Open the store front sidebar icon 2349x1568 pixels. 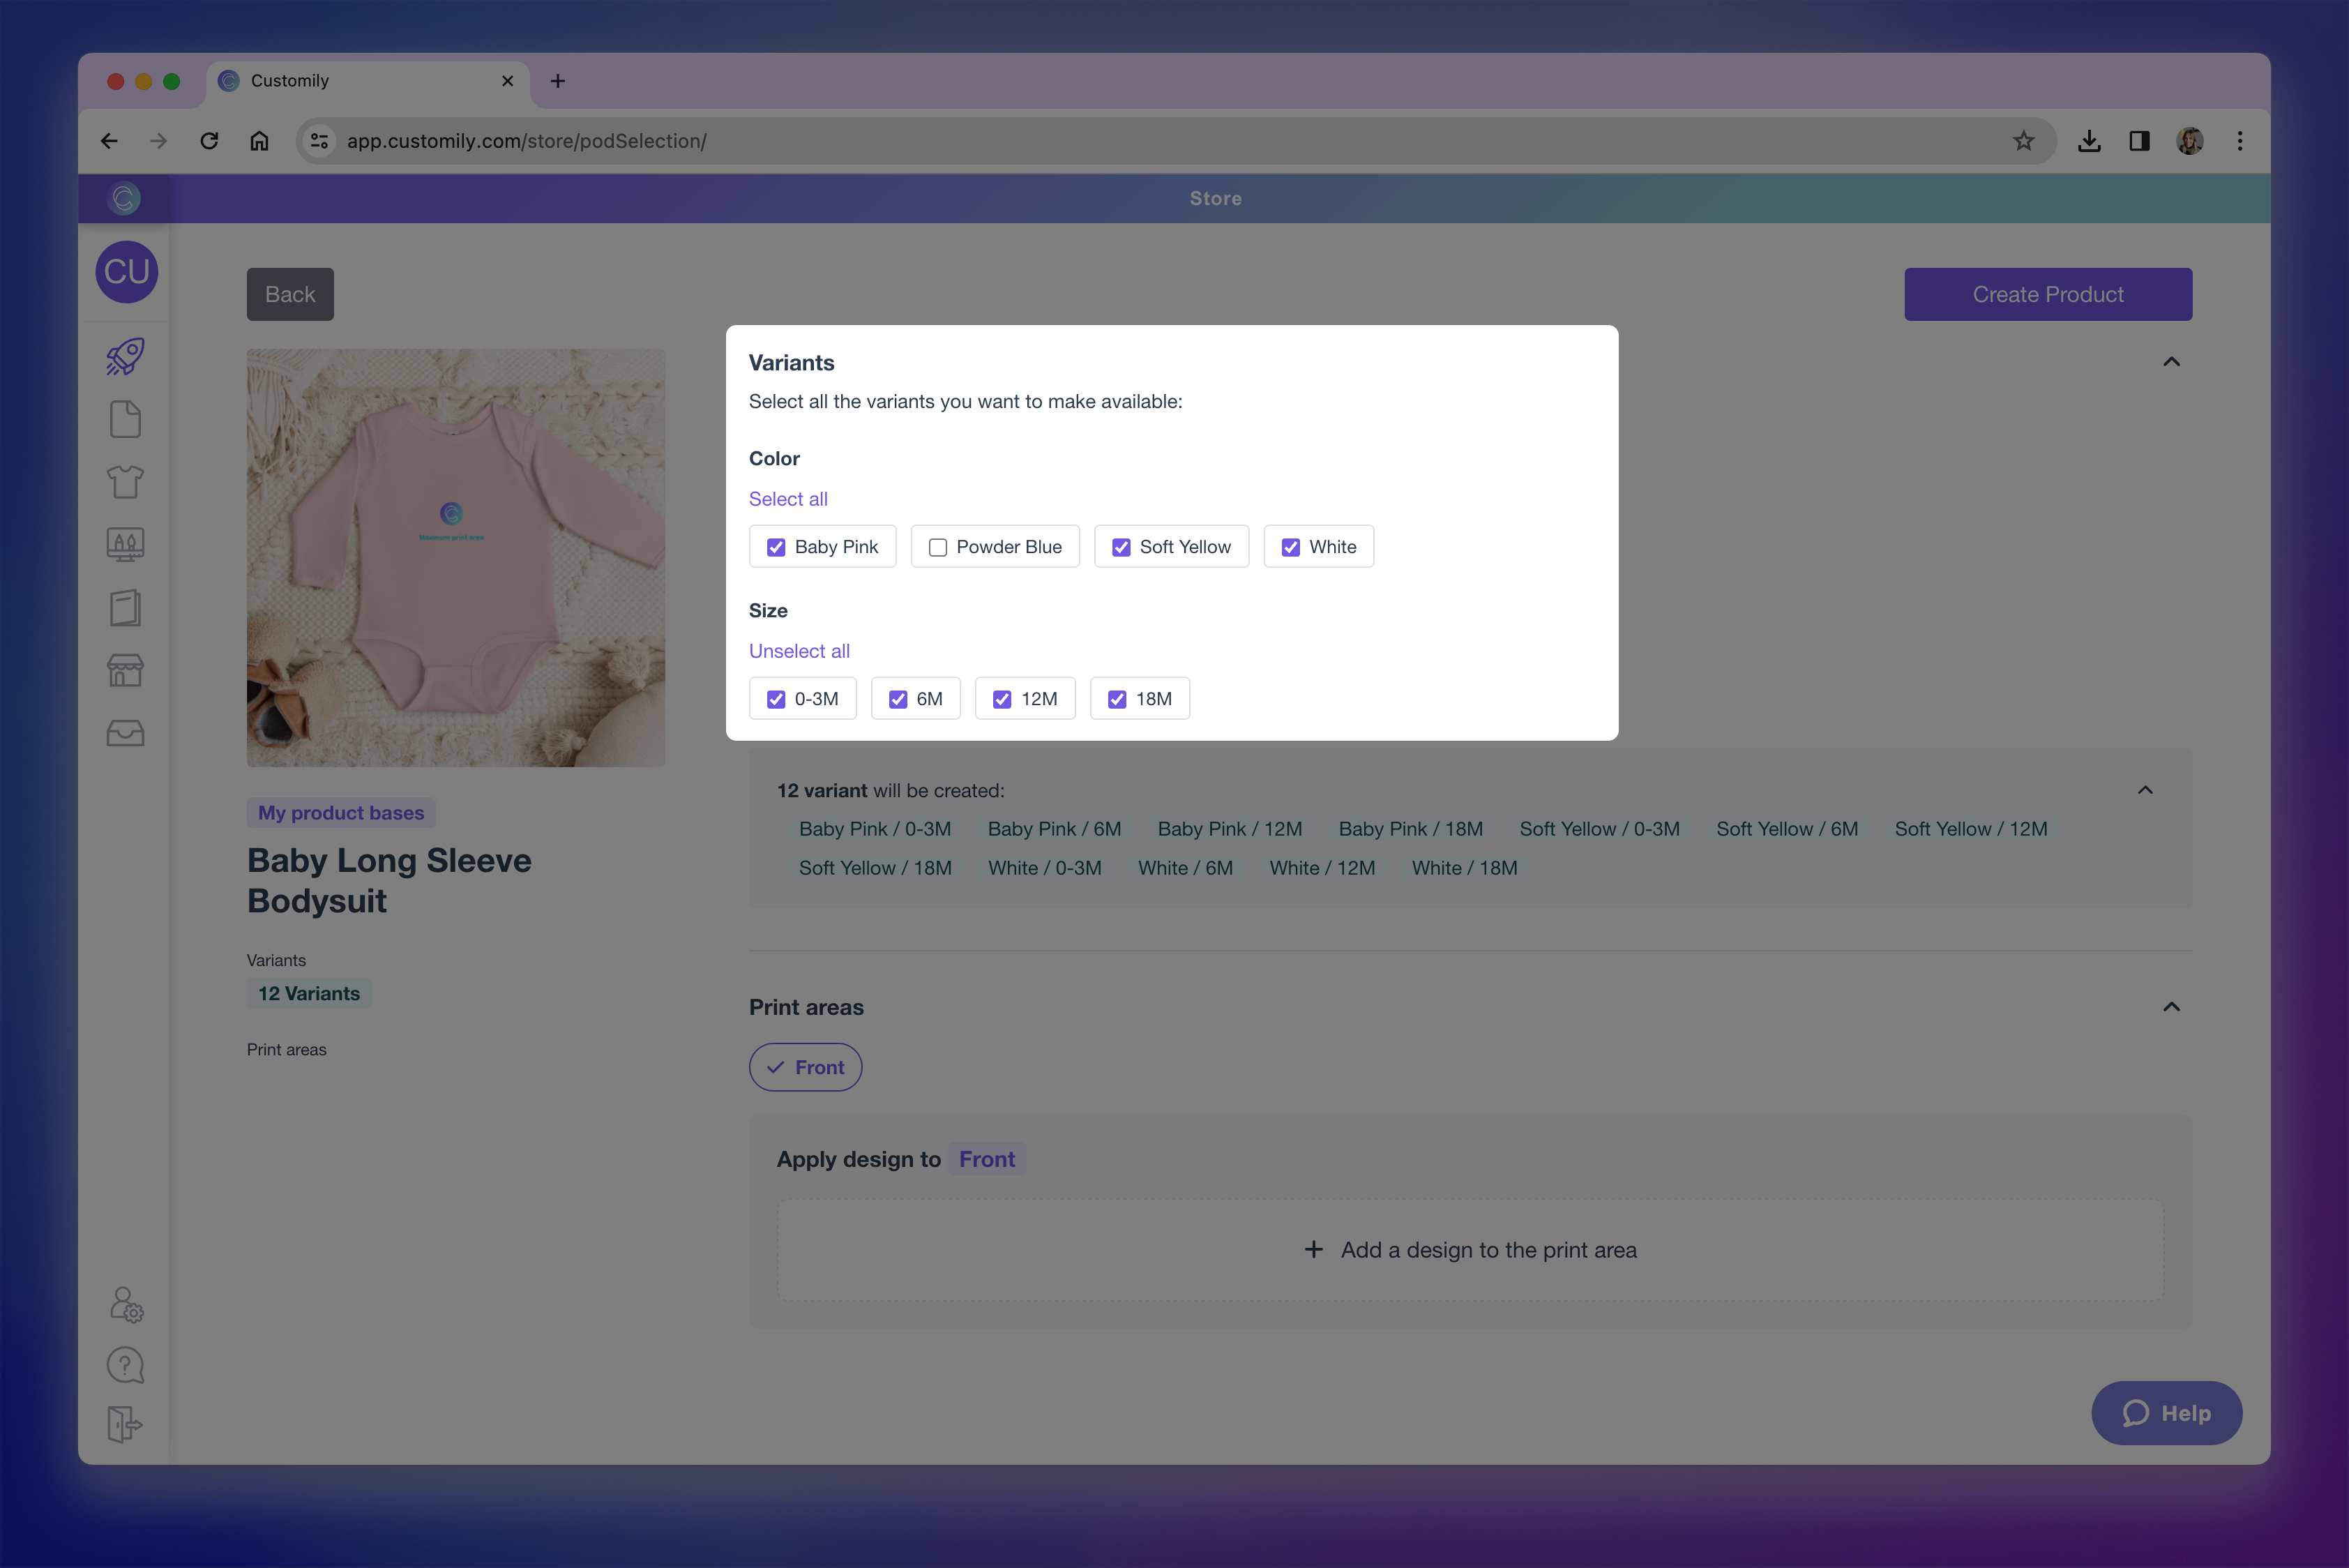coord(125,670)
